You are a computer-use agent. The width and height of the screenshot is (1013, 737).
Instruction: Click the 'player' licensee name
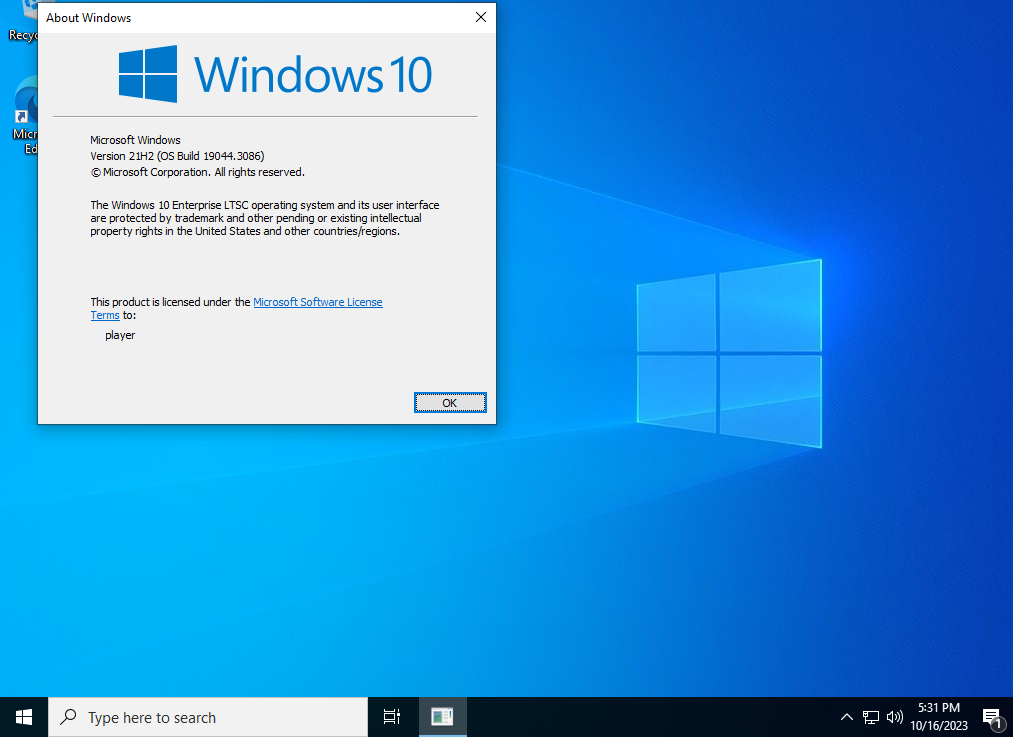tap(120, 335)
